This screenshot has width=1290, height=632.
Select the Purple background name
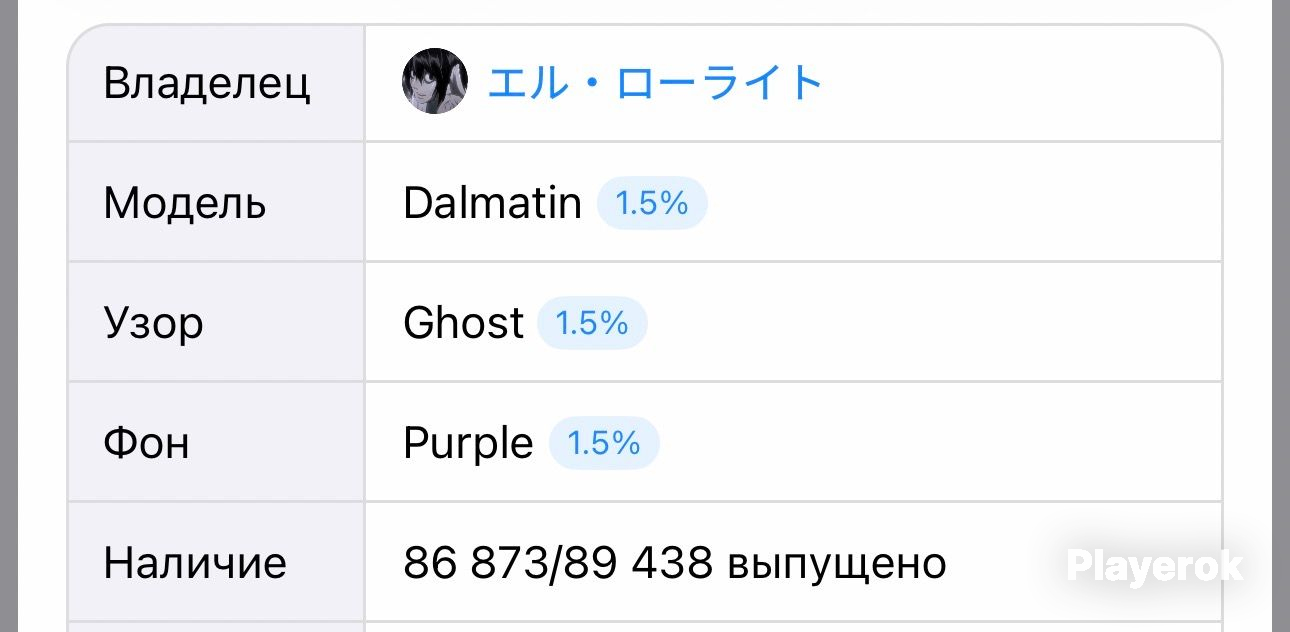[x=468, y=443]
